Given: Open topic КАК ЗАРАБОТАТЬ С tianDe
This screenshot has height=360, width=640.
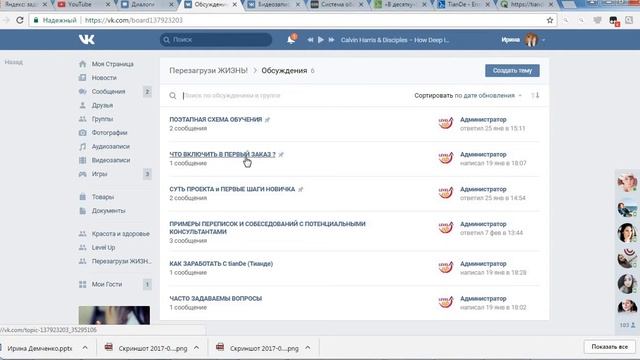Looking at the screenshot, I should (221, 264).
